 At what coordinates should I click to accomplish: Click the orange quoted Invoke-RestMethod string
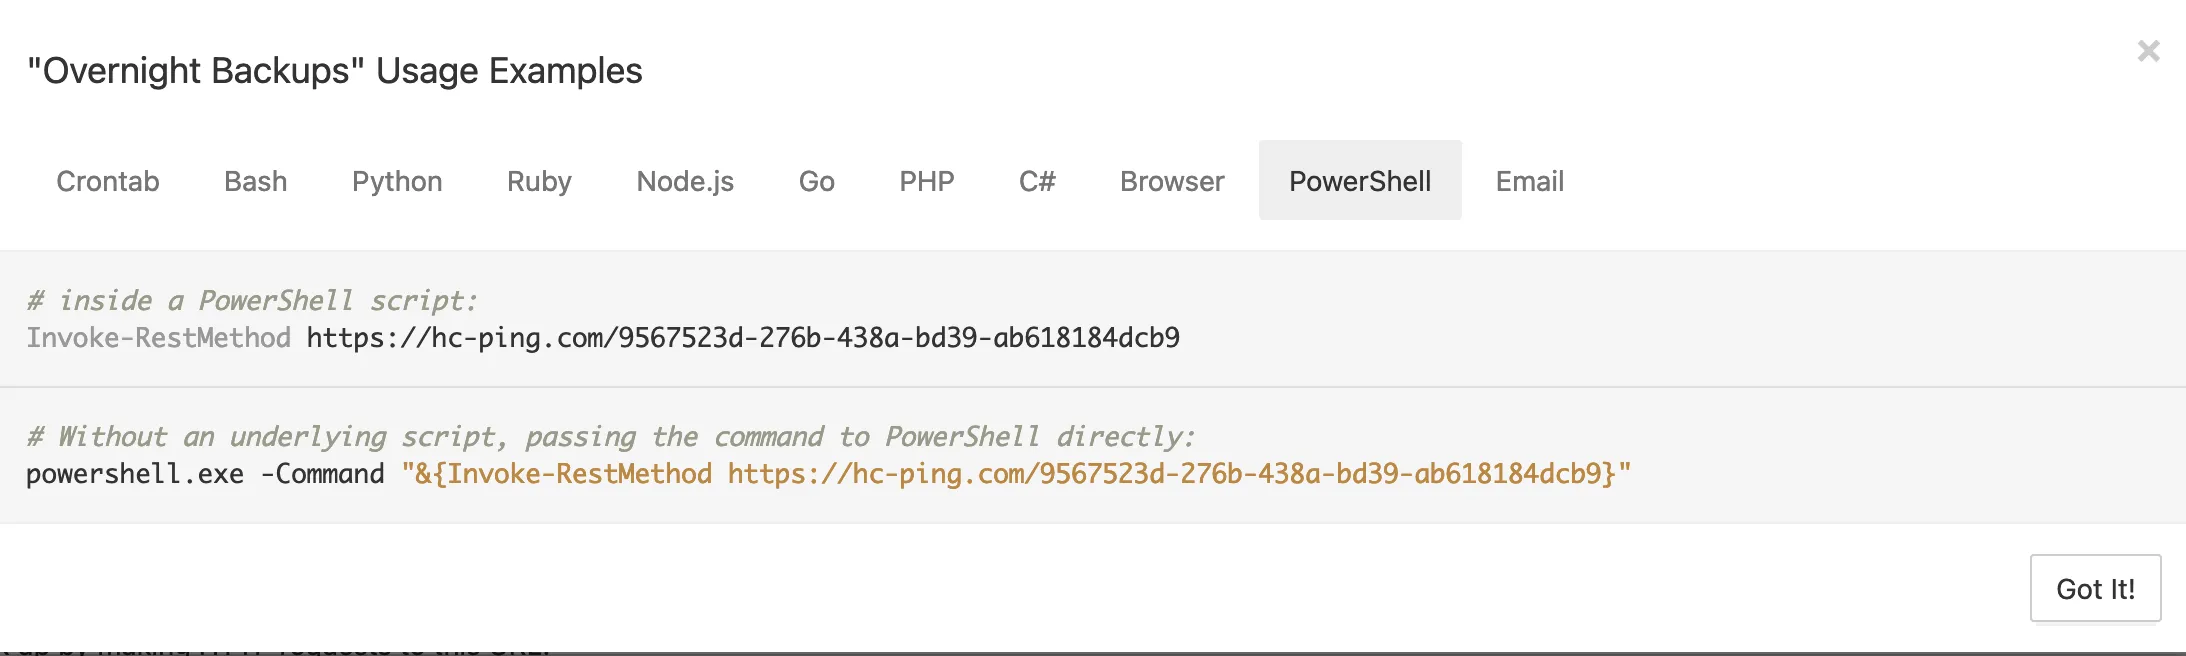pos(1016,474)
